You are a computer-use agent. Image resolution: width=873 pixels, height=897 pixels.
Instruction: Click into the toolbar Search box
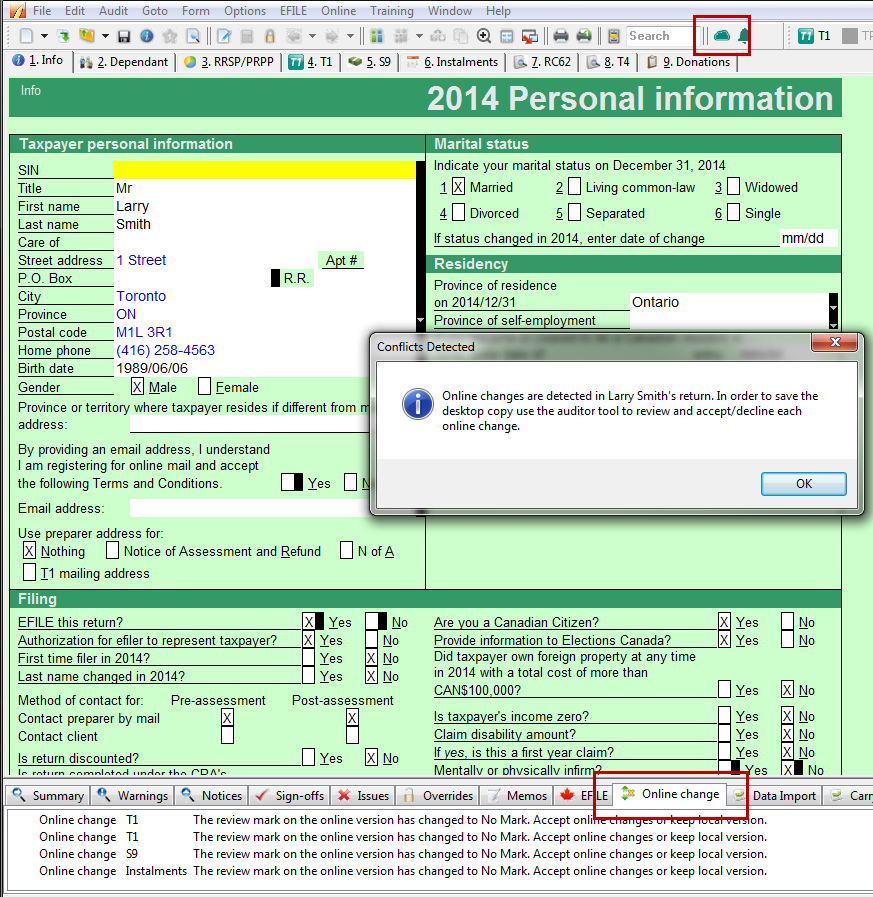[661, 36]
